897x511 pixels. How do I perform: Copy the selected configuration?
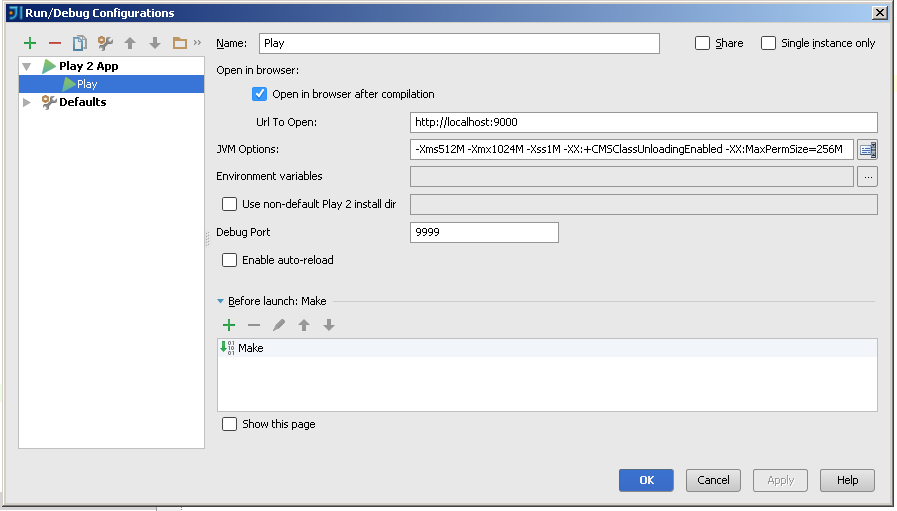[80, 43]
